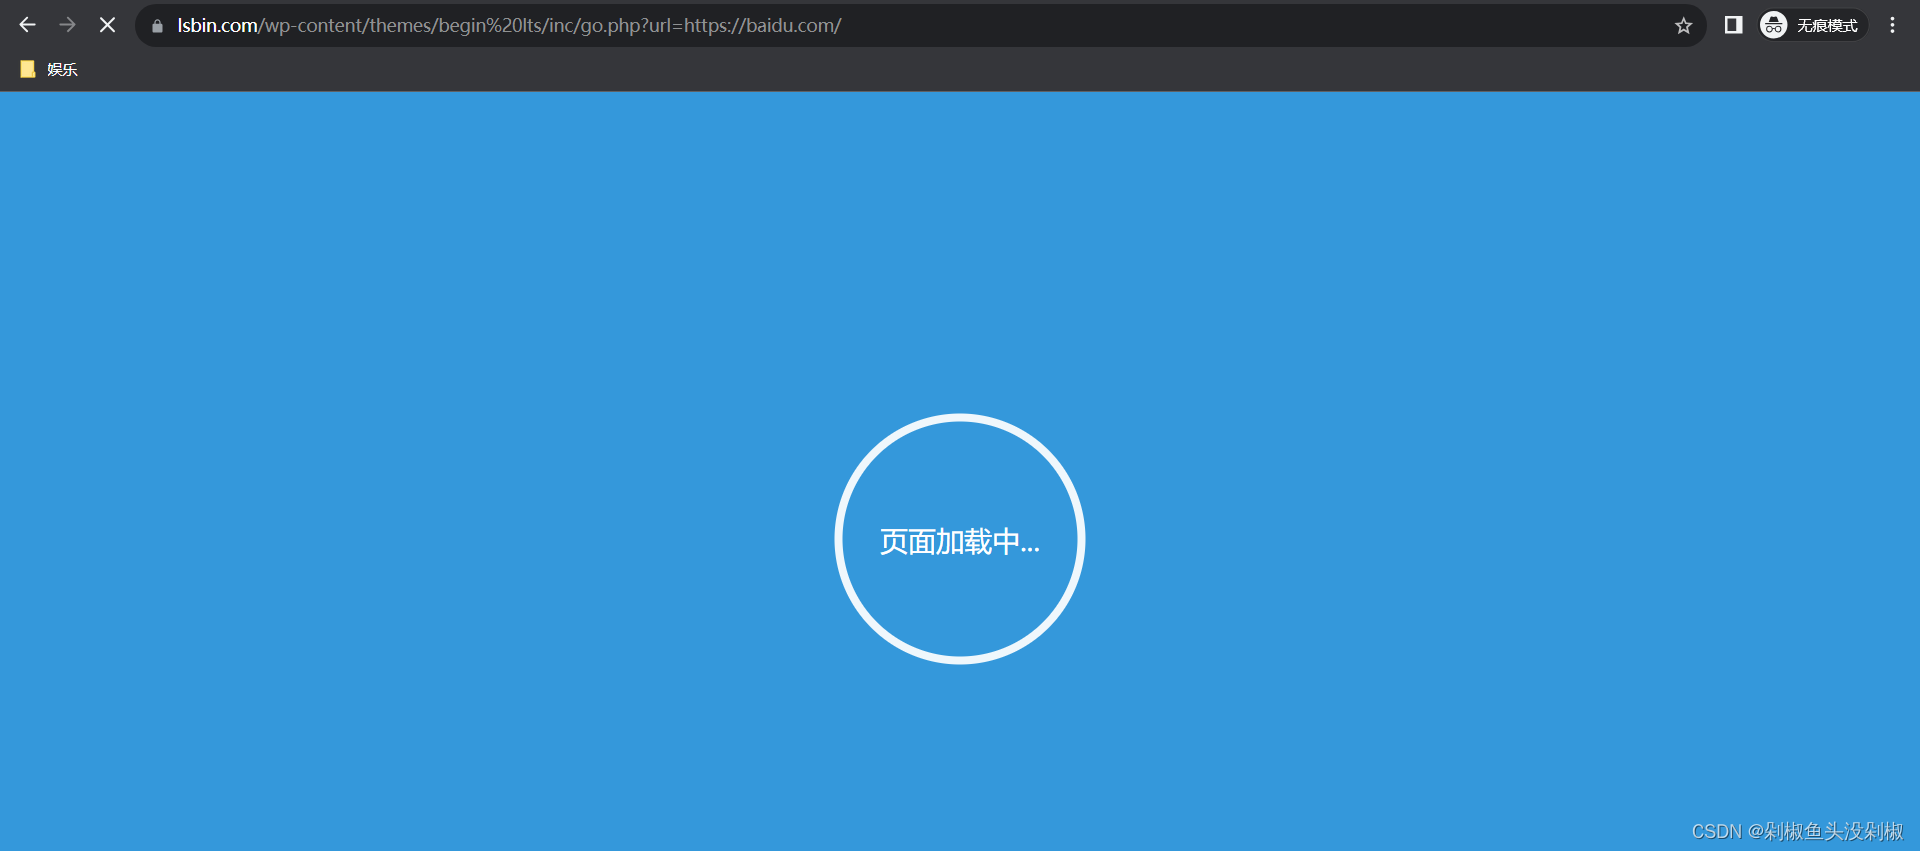
Task: Click the forward navigation arrow
Action: [67, 25]
